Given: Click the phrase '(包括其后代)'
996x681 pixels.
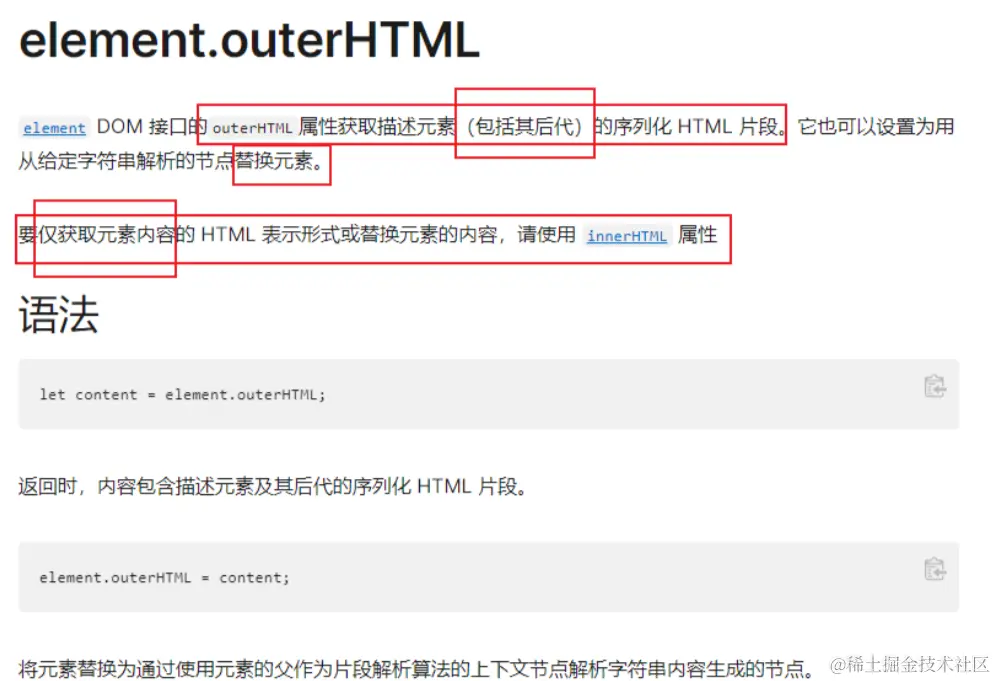Looking at the screenshot, I should tap(525, 126).
